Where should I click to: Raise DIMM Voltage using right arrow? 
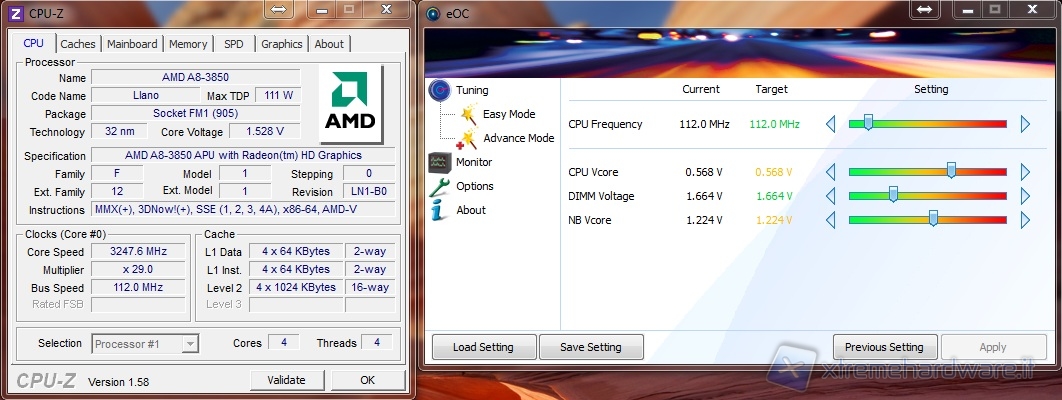tap(1025, 196)
